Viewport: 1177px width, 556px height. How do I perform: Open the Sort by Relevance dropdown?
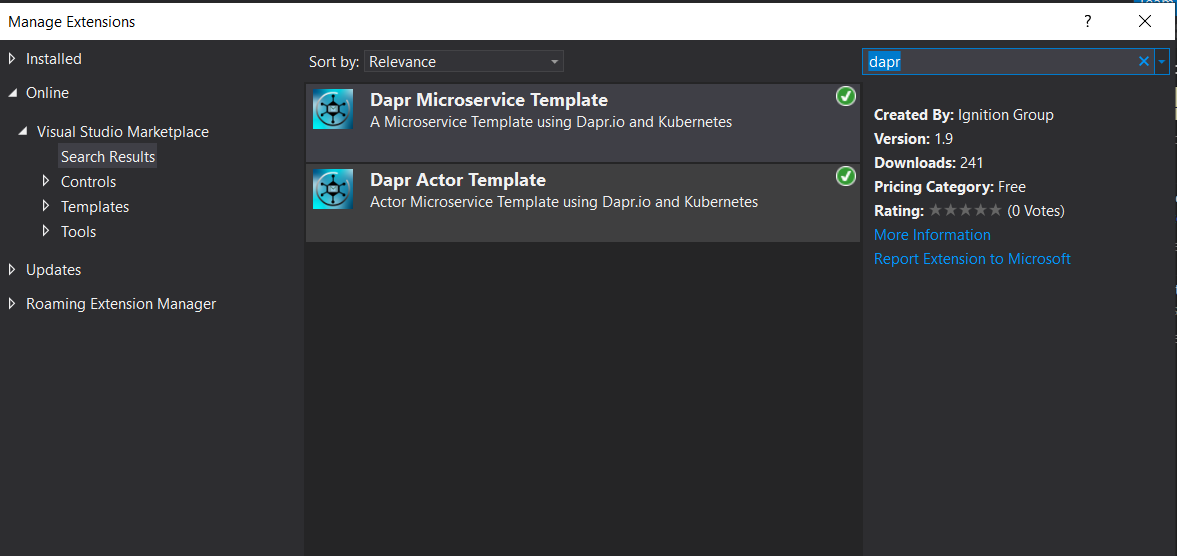click(x=464, y=62)
